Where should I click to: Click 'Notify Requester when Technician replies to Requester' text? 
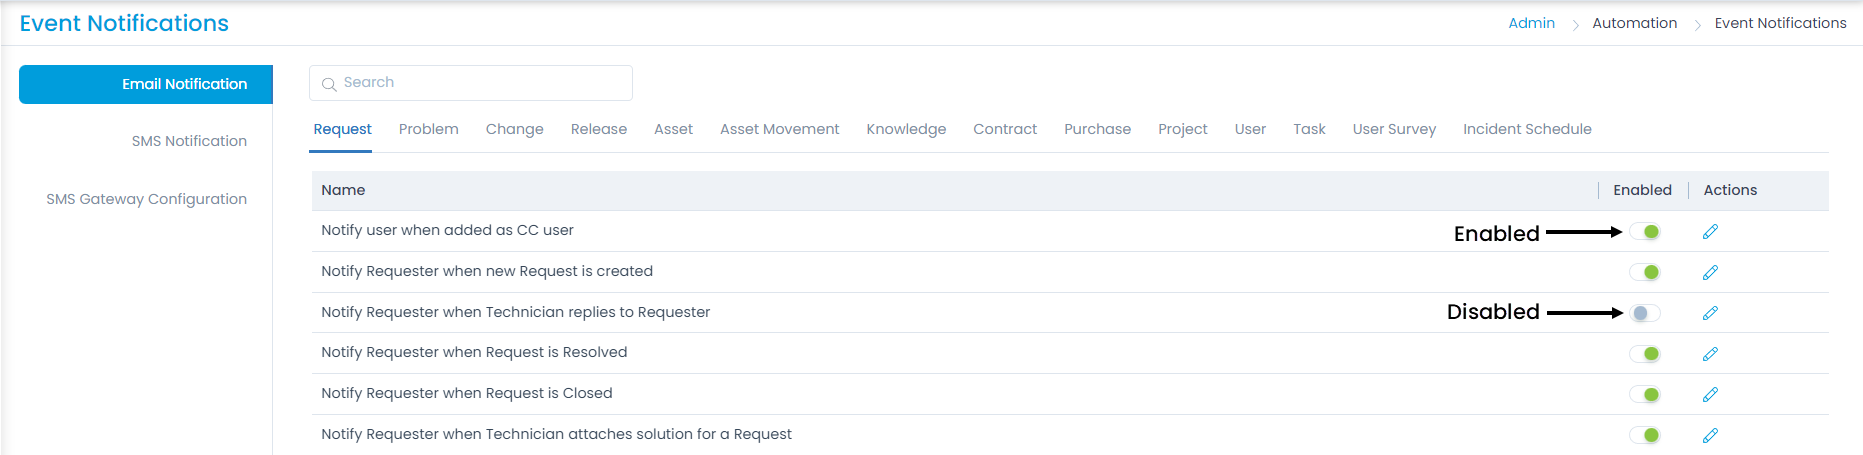(515, 312)
